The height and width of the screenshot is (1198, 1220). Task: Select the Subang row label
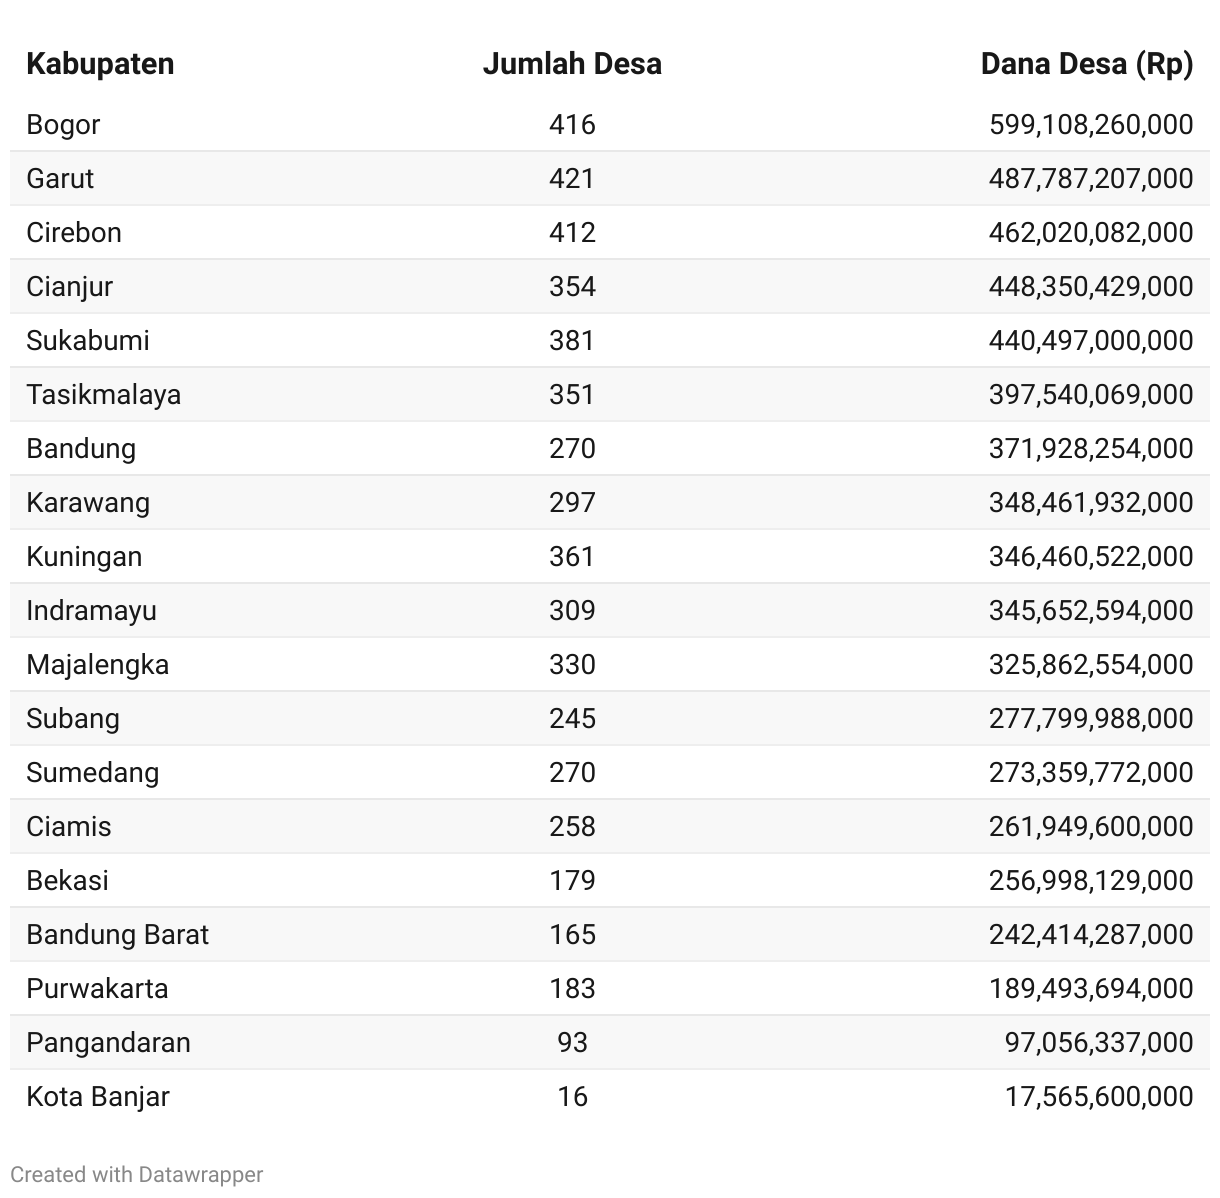[73, 719]
